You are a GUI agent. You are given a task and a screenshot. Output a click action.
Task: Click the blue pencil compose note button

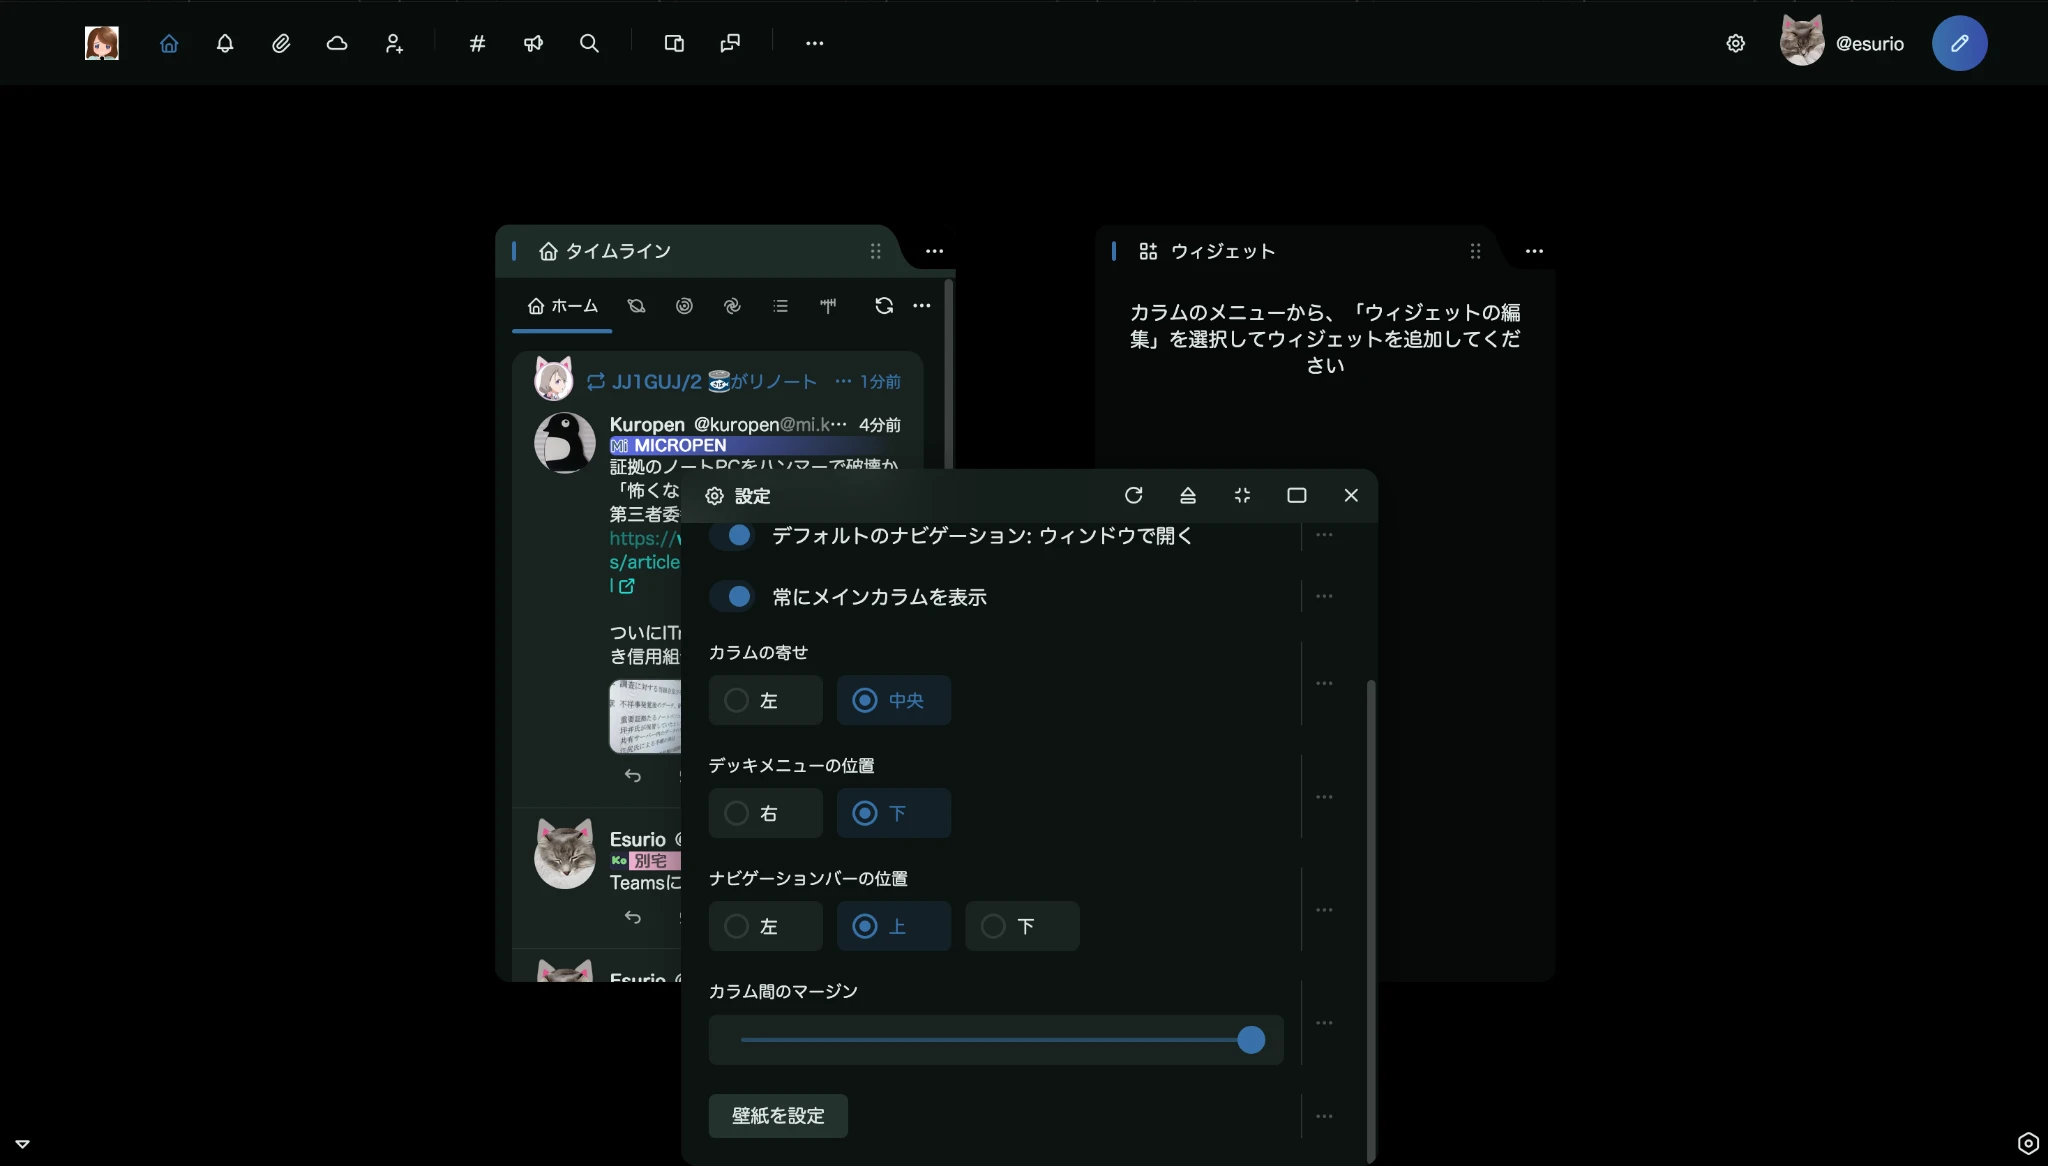pos(1959,43)
